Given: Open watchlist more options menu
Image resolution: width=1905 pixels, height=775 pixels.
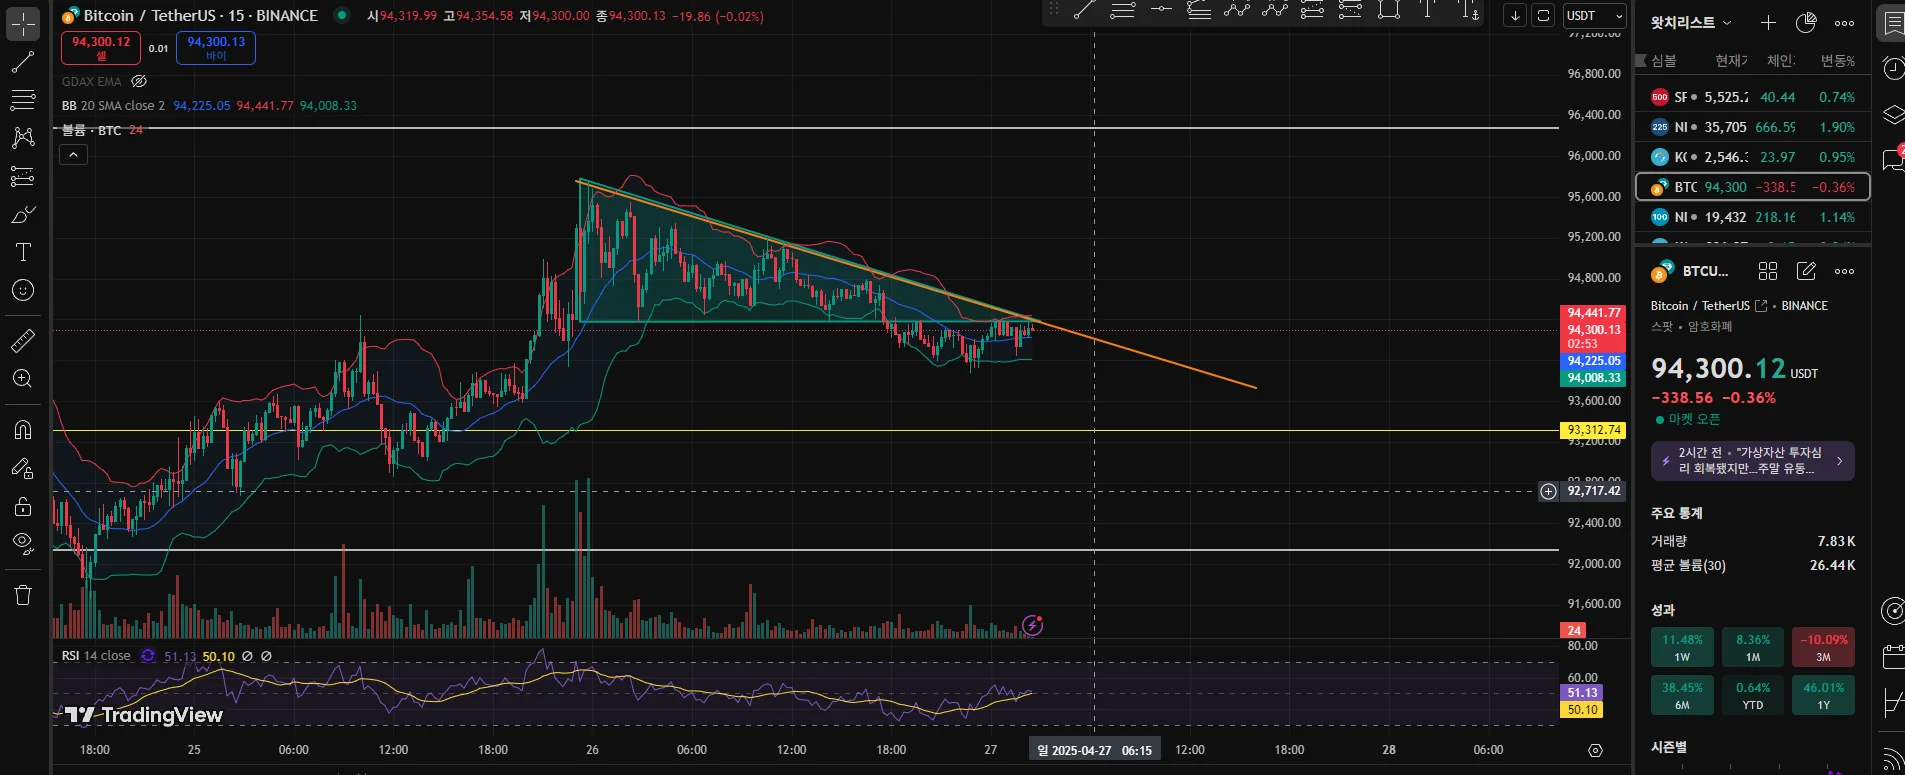Looking at the screenshot, I should pyautogui.click(x=1844, y=23).
